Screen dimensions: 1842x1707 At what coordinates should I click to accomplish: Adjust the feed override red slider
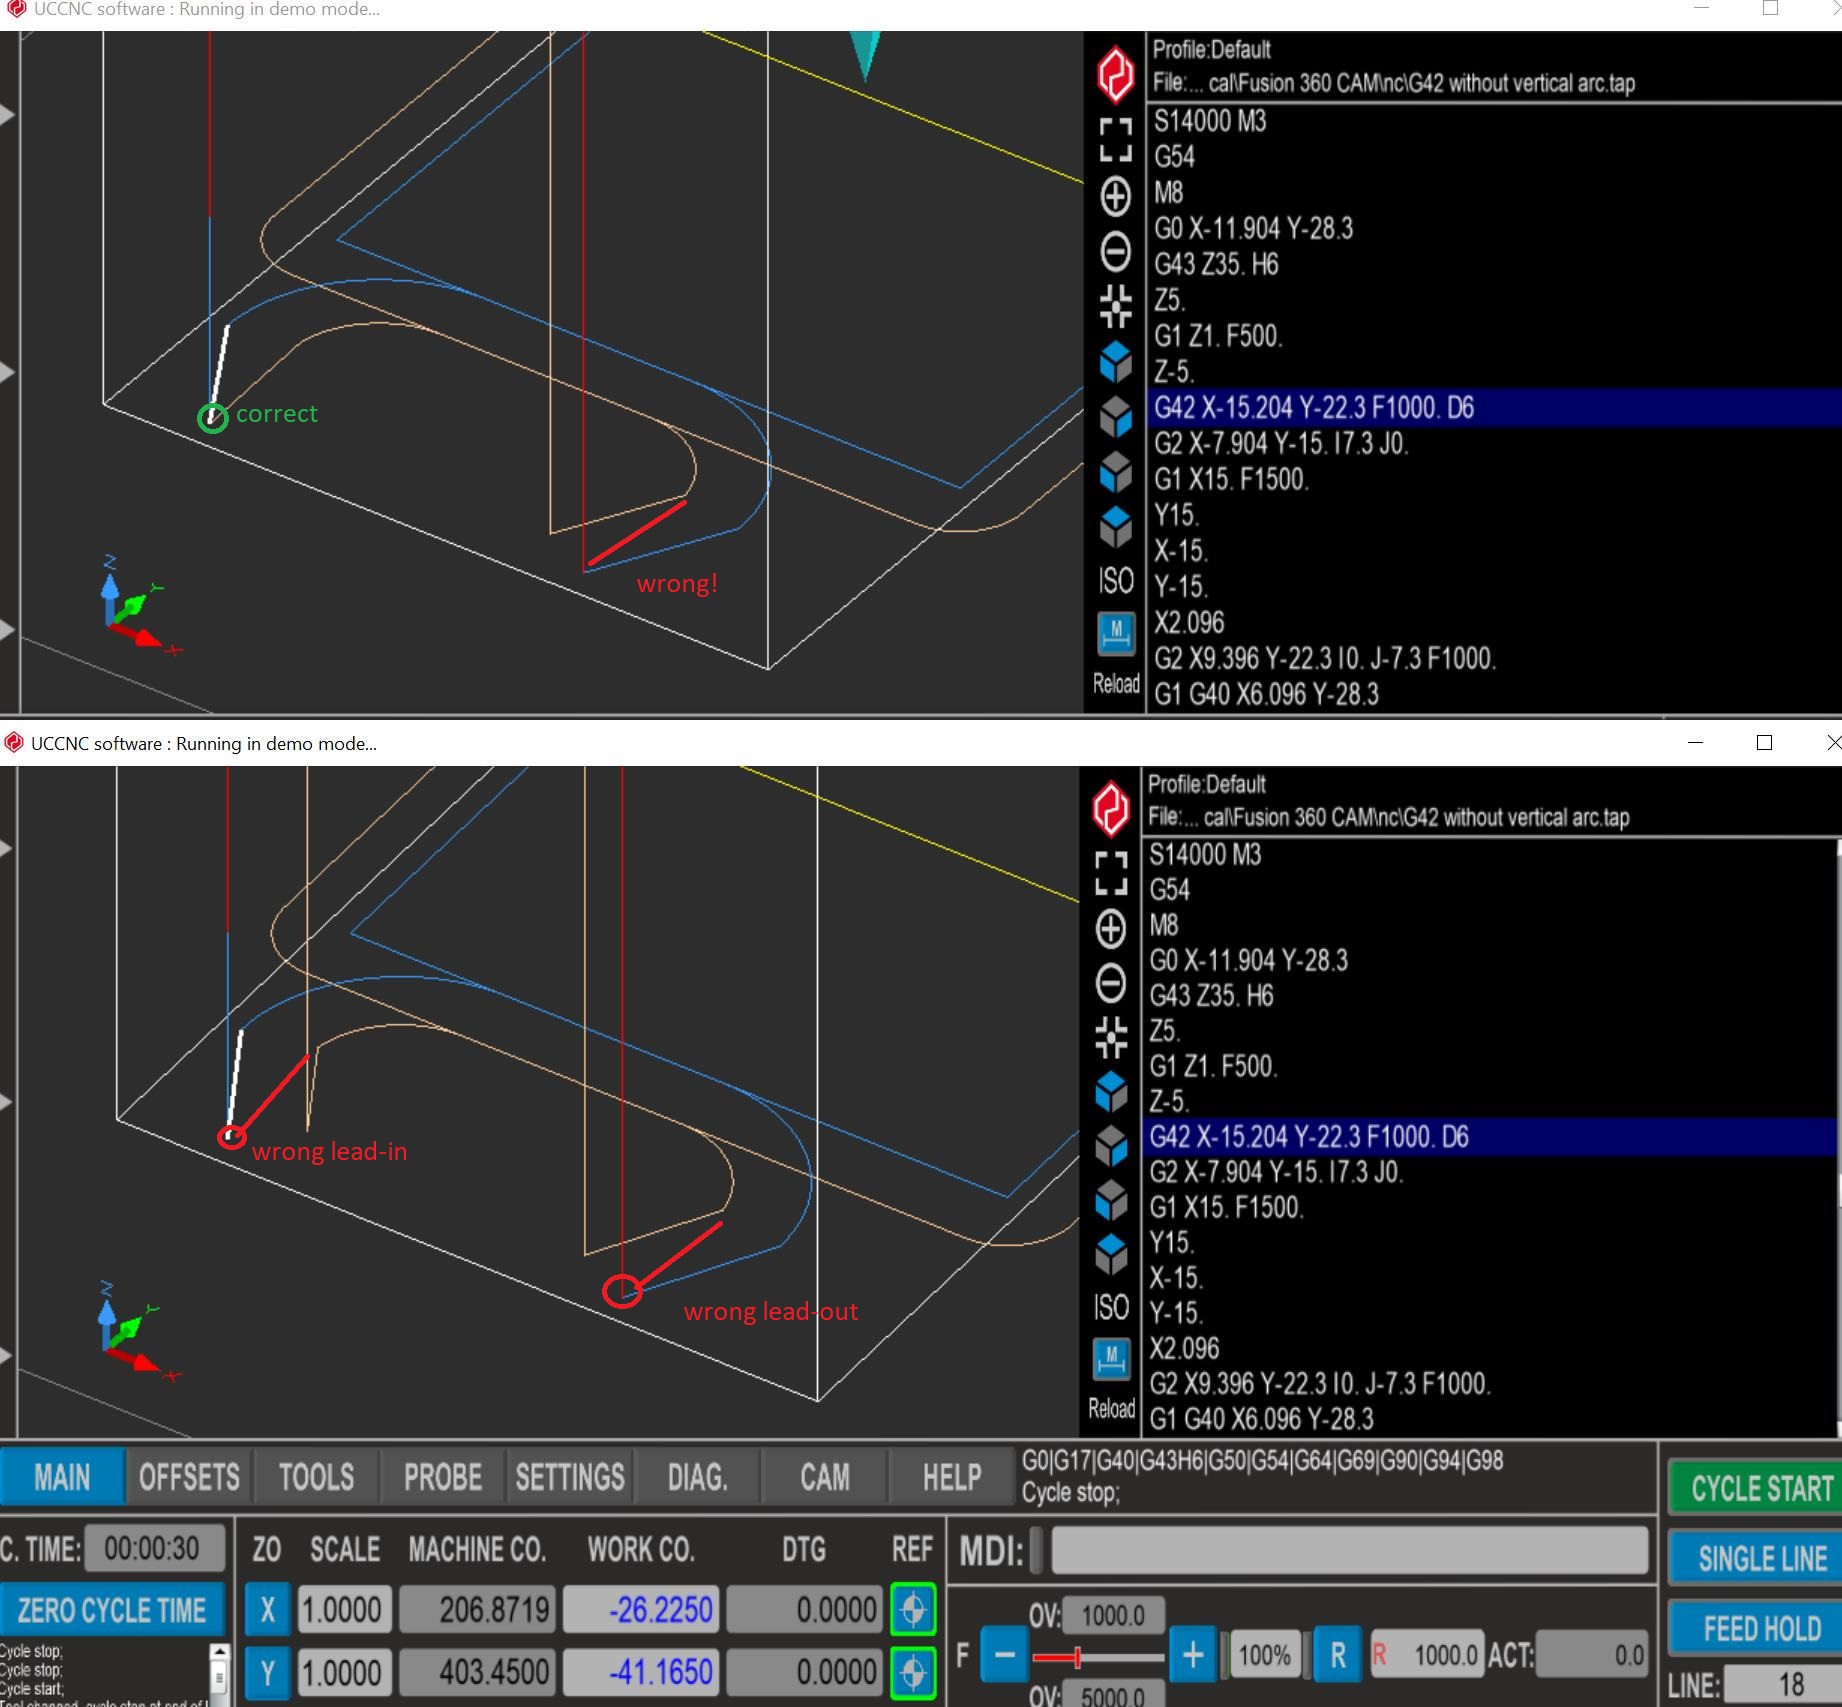coord(1077,1657)
